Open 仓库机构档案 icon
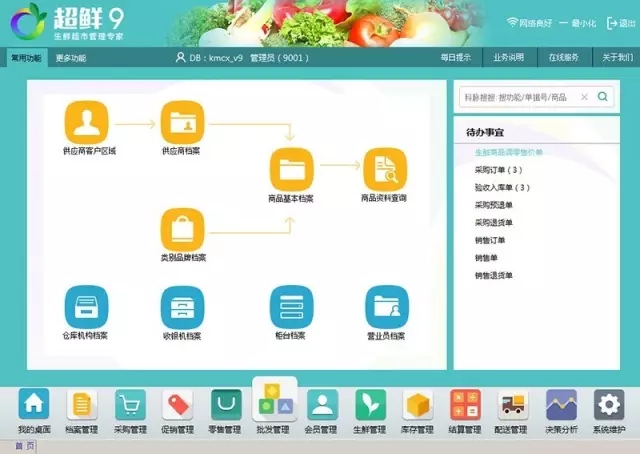This screenshot has width=640, height=454. 87,307
